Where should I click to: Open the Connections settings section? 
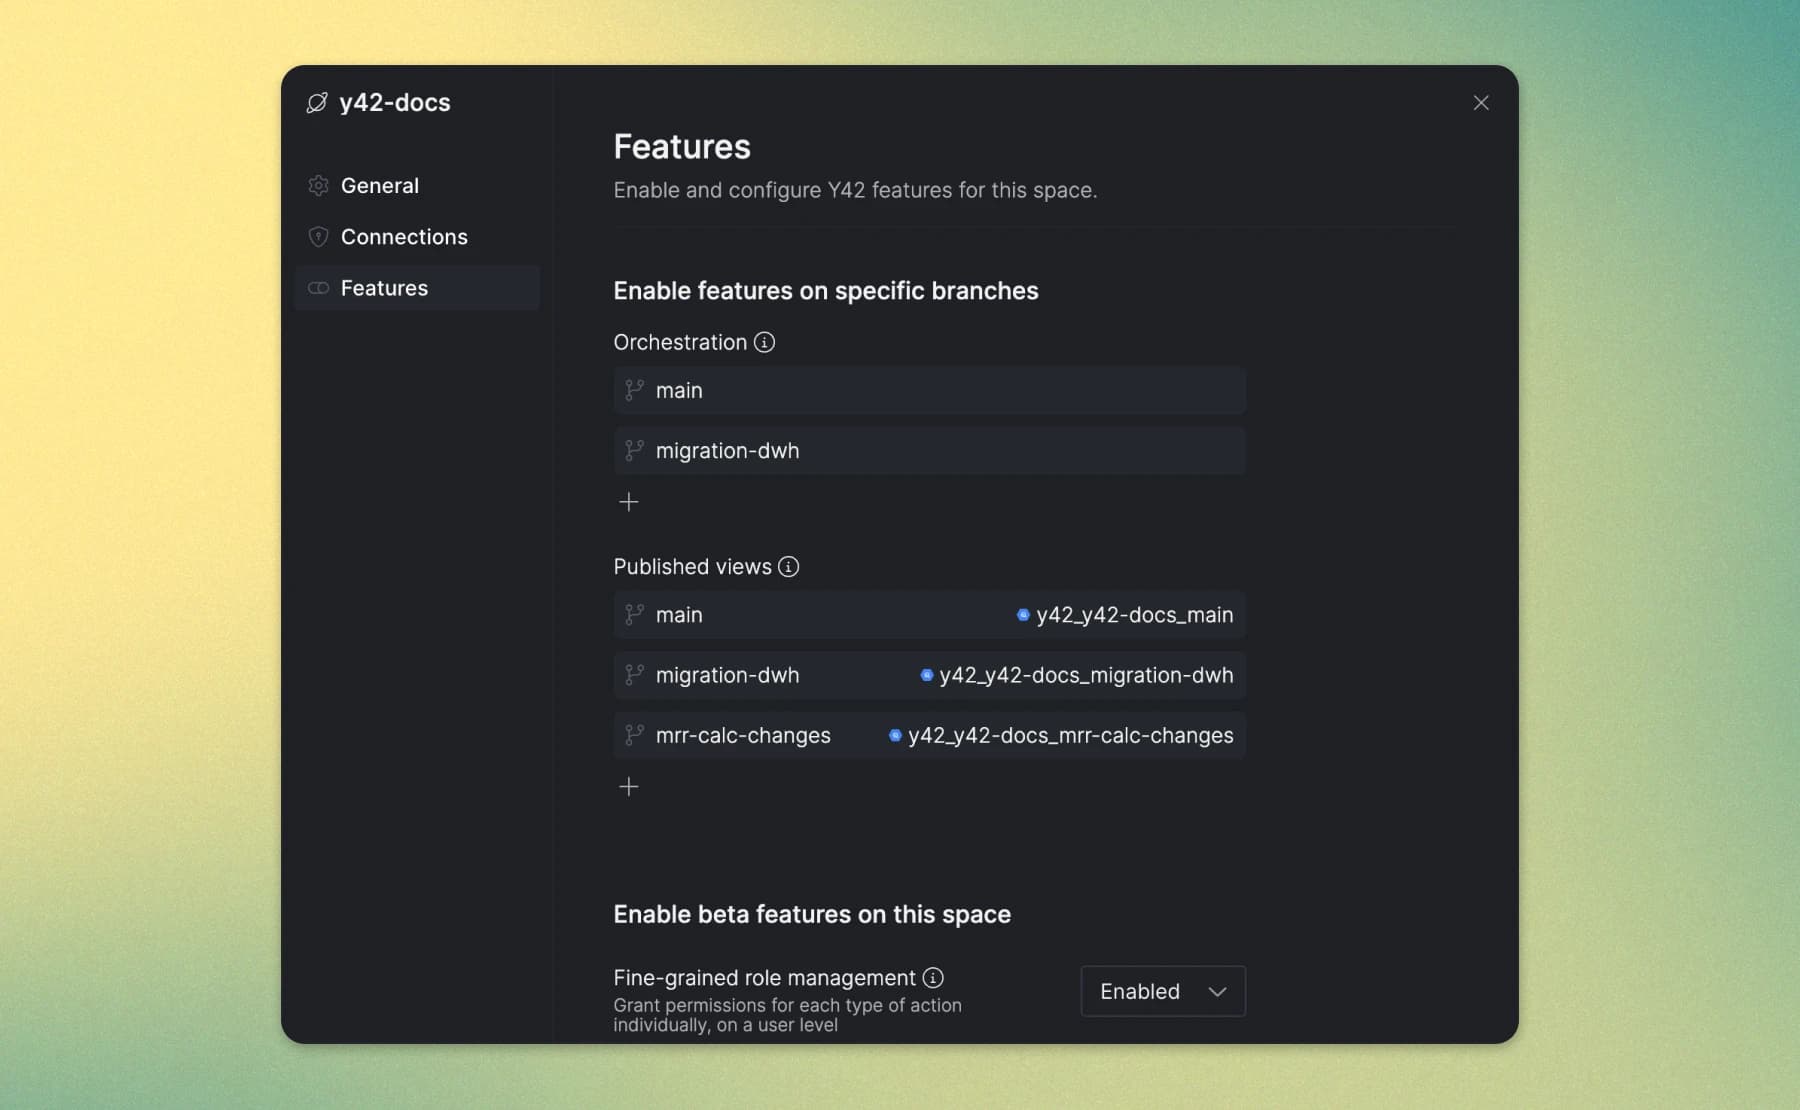pos(417,236)
